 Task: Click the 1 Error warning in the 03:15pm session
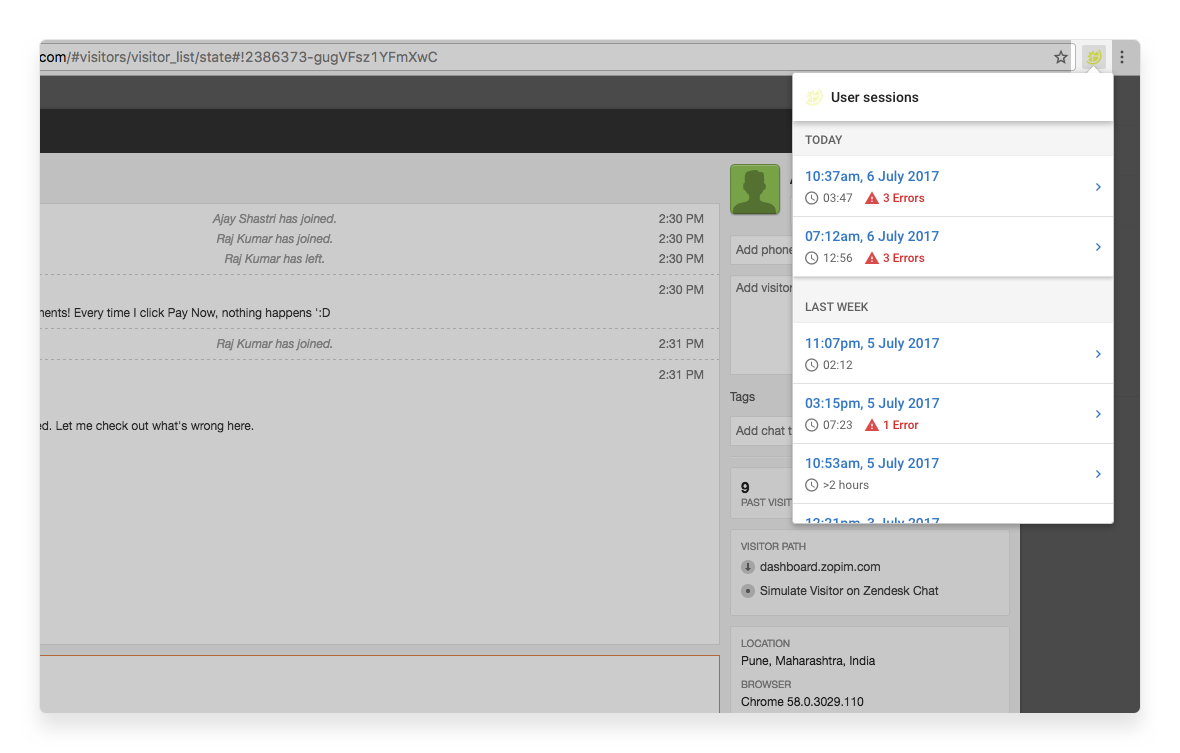(892, 425)
